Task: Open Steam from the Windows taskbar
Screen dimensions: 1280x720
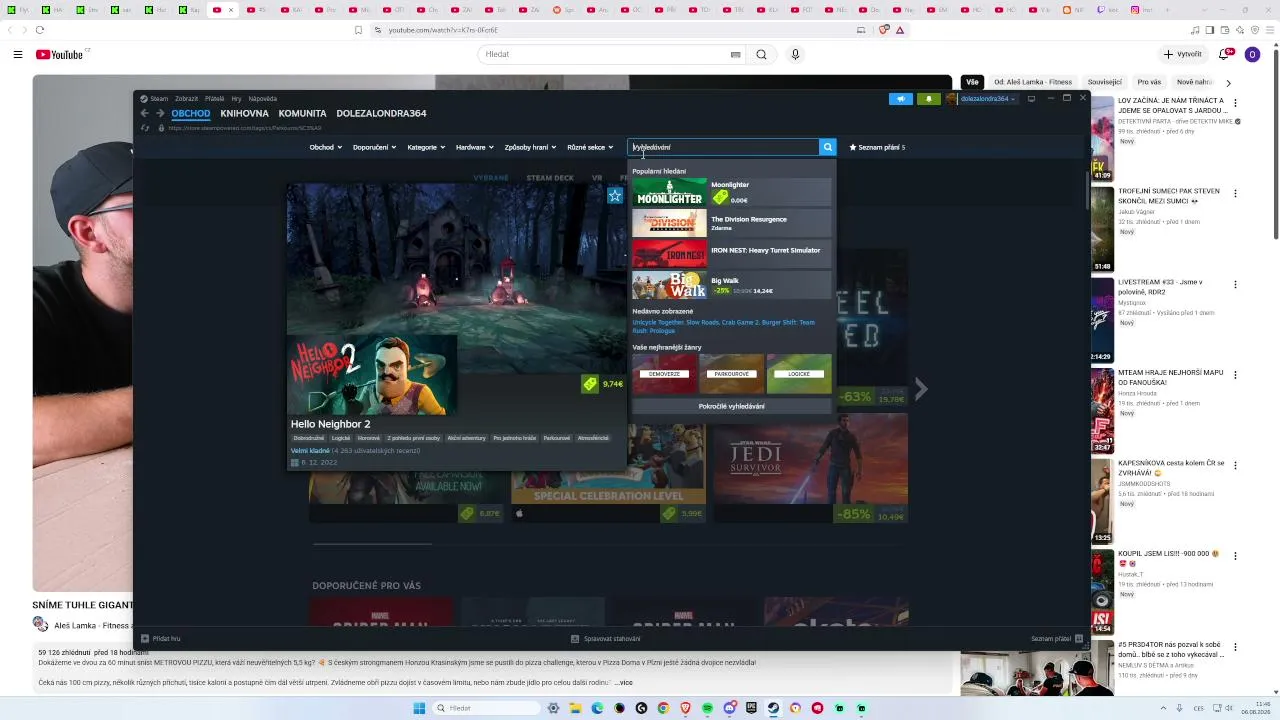Action: click(773, 708)
